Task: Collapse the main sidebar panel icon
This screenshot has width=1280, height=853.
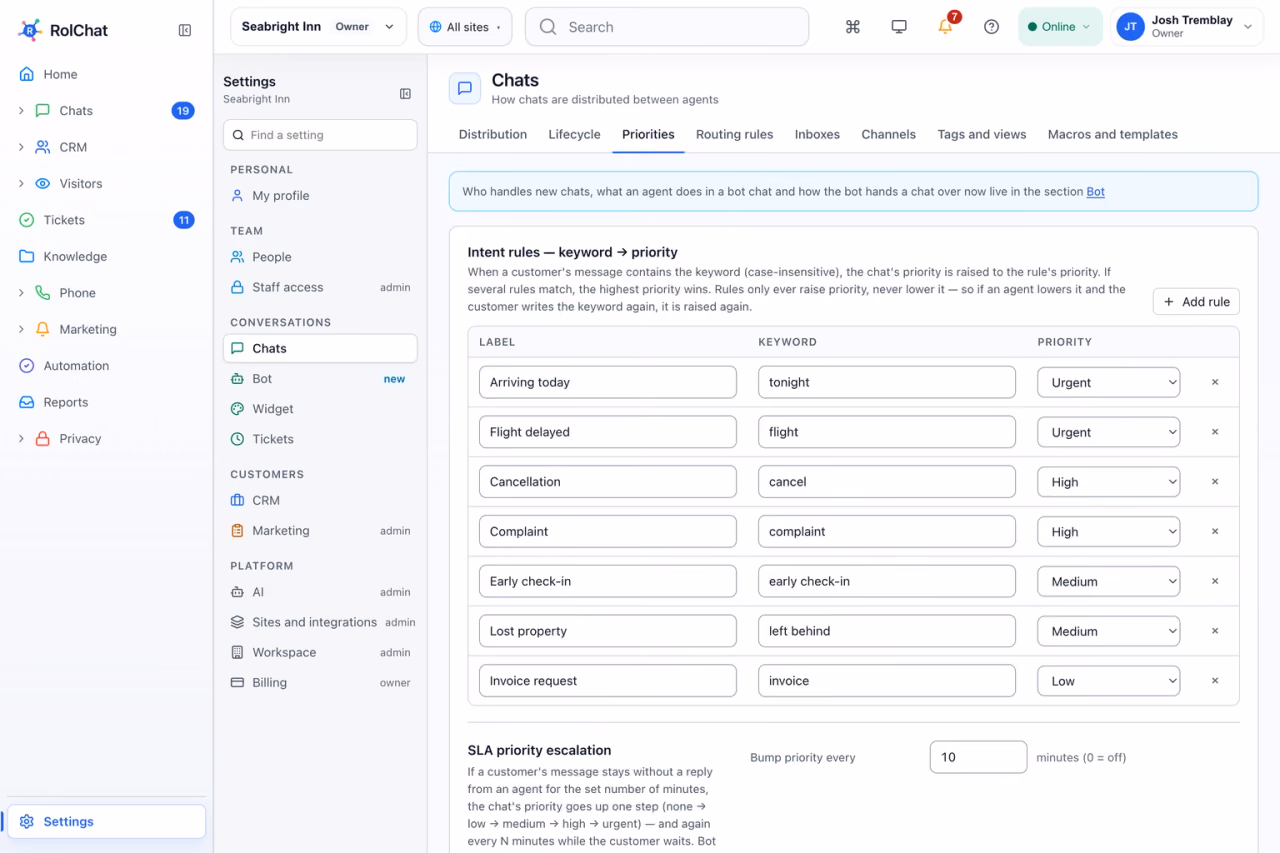Action: click(185, 30)
